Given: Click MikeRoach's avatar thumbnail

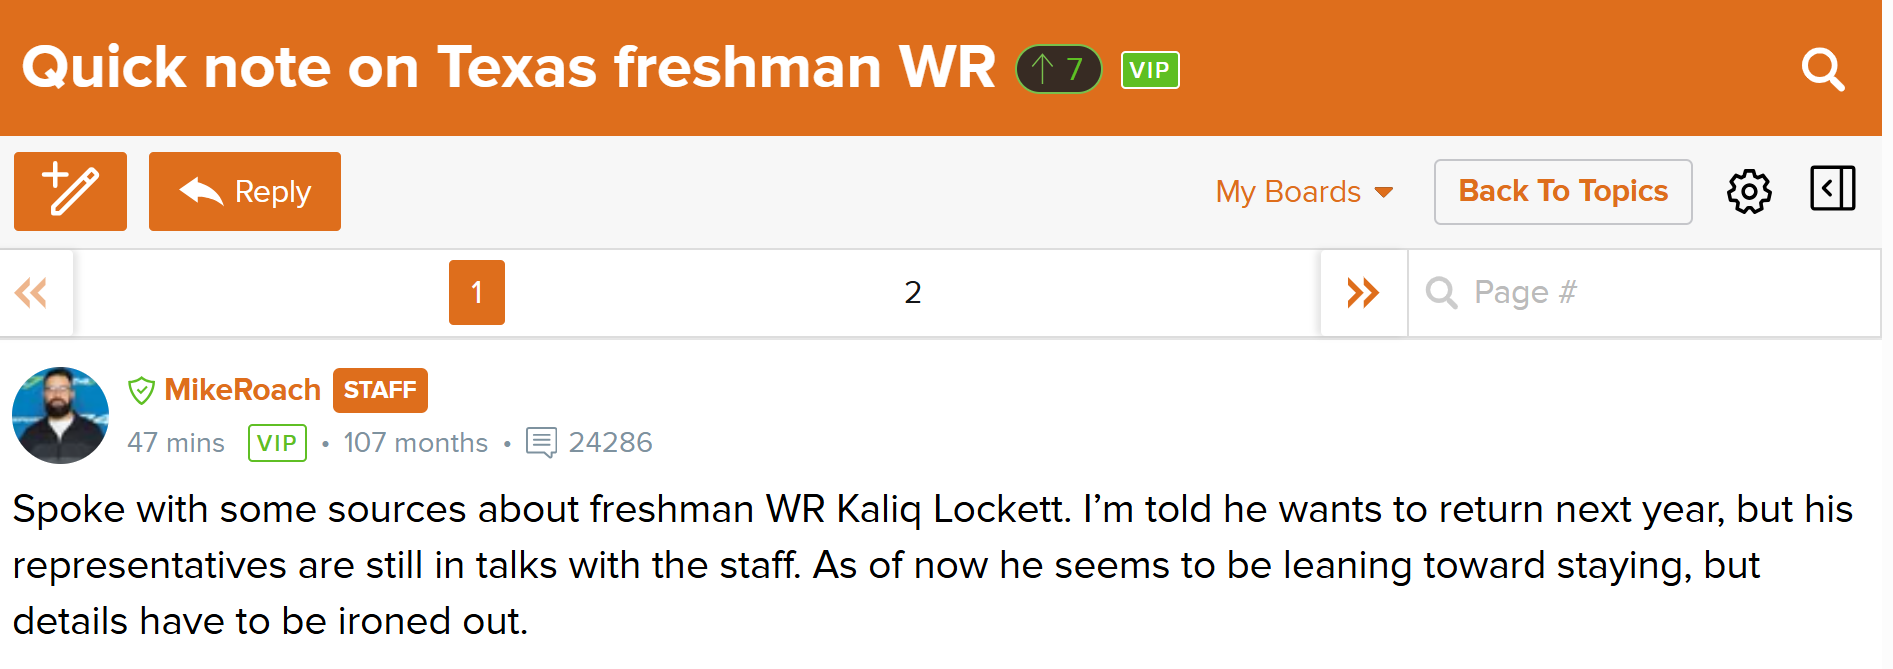Looking at the screenshot, I should pyautogui.click(x=60, y=415).
